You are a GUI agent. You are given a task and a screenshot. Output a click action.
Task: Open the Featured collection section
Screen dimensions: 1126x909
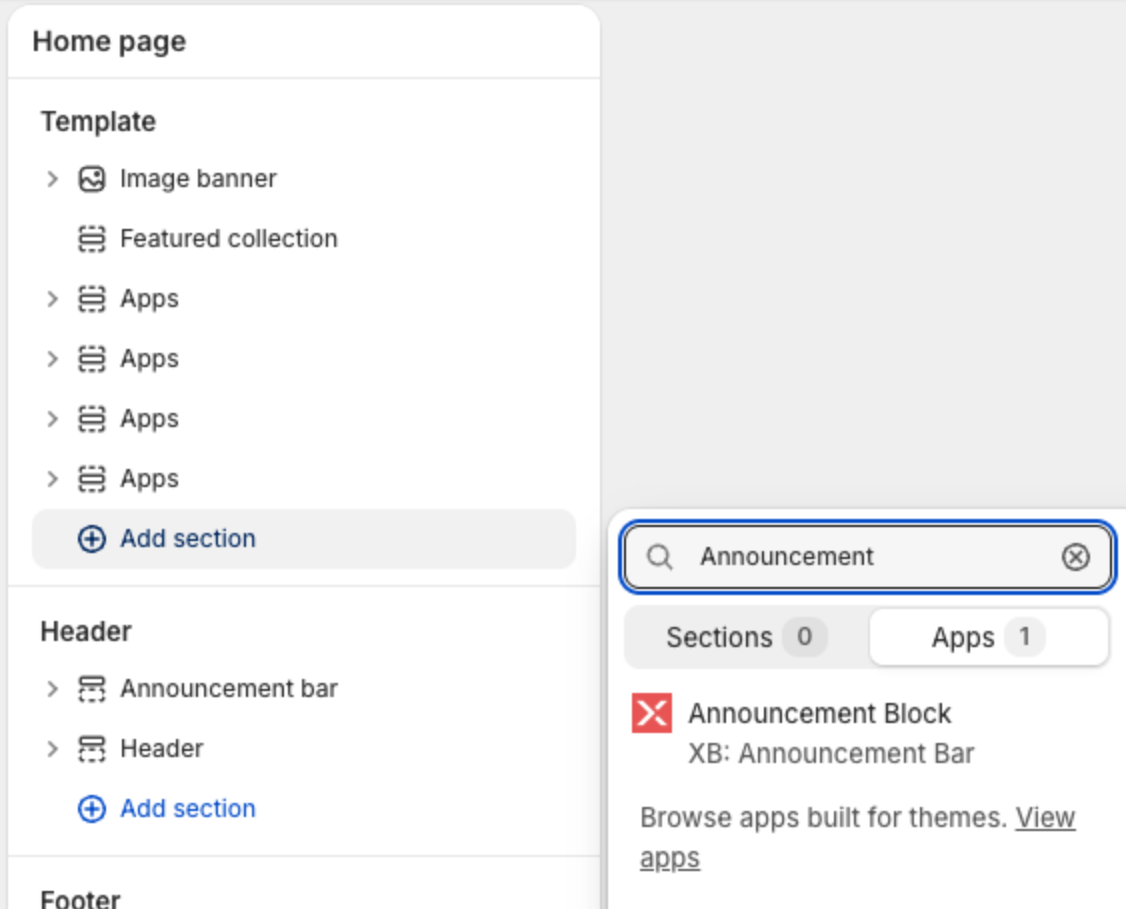[x=228, y=238]
